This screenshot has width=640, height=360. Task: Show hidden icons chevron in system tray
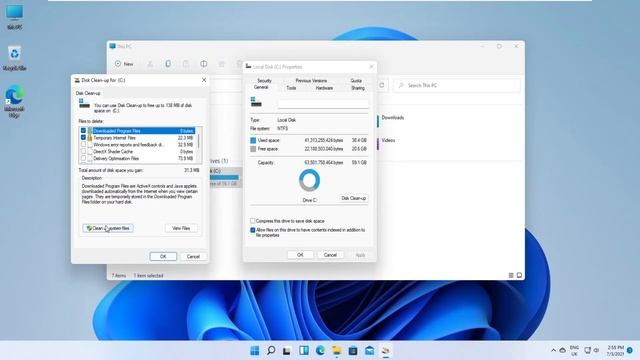point(553,350)
